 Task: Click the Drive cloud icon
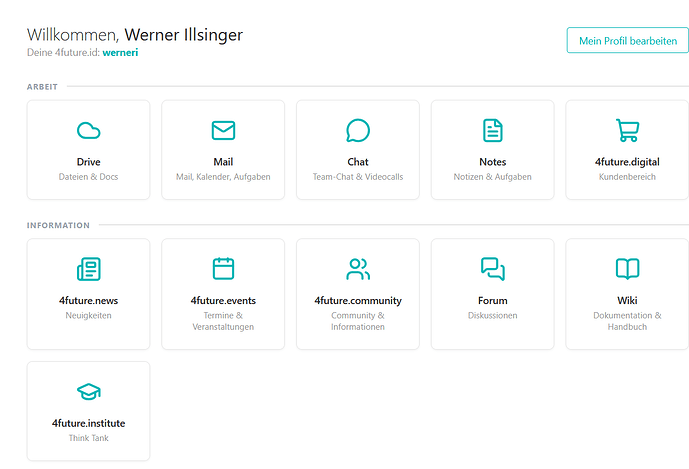88,131
